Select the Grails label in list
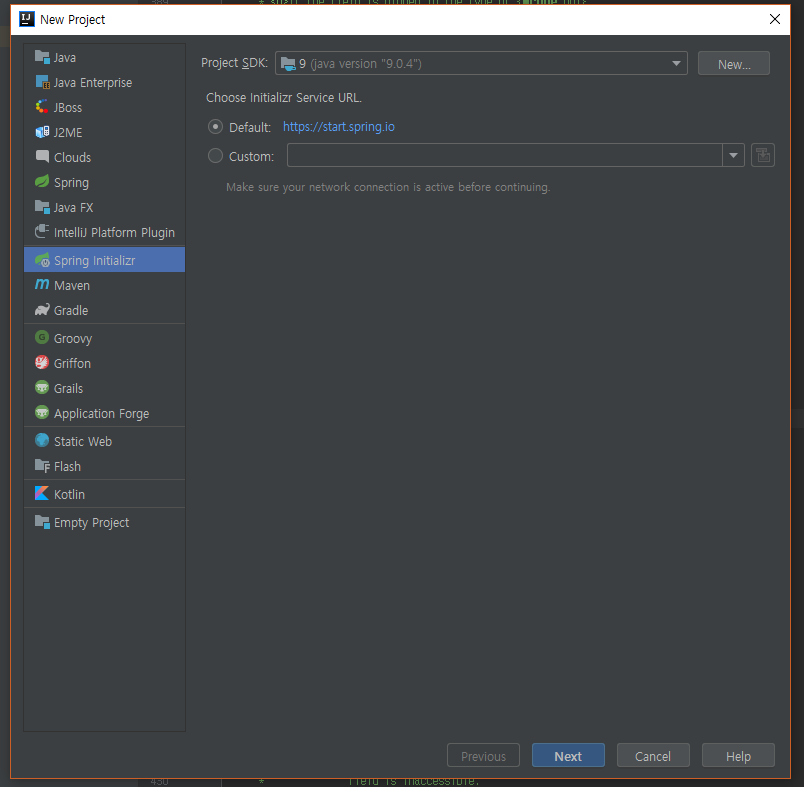Viewport: 804px width, 787px height. point(68,389)
